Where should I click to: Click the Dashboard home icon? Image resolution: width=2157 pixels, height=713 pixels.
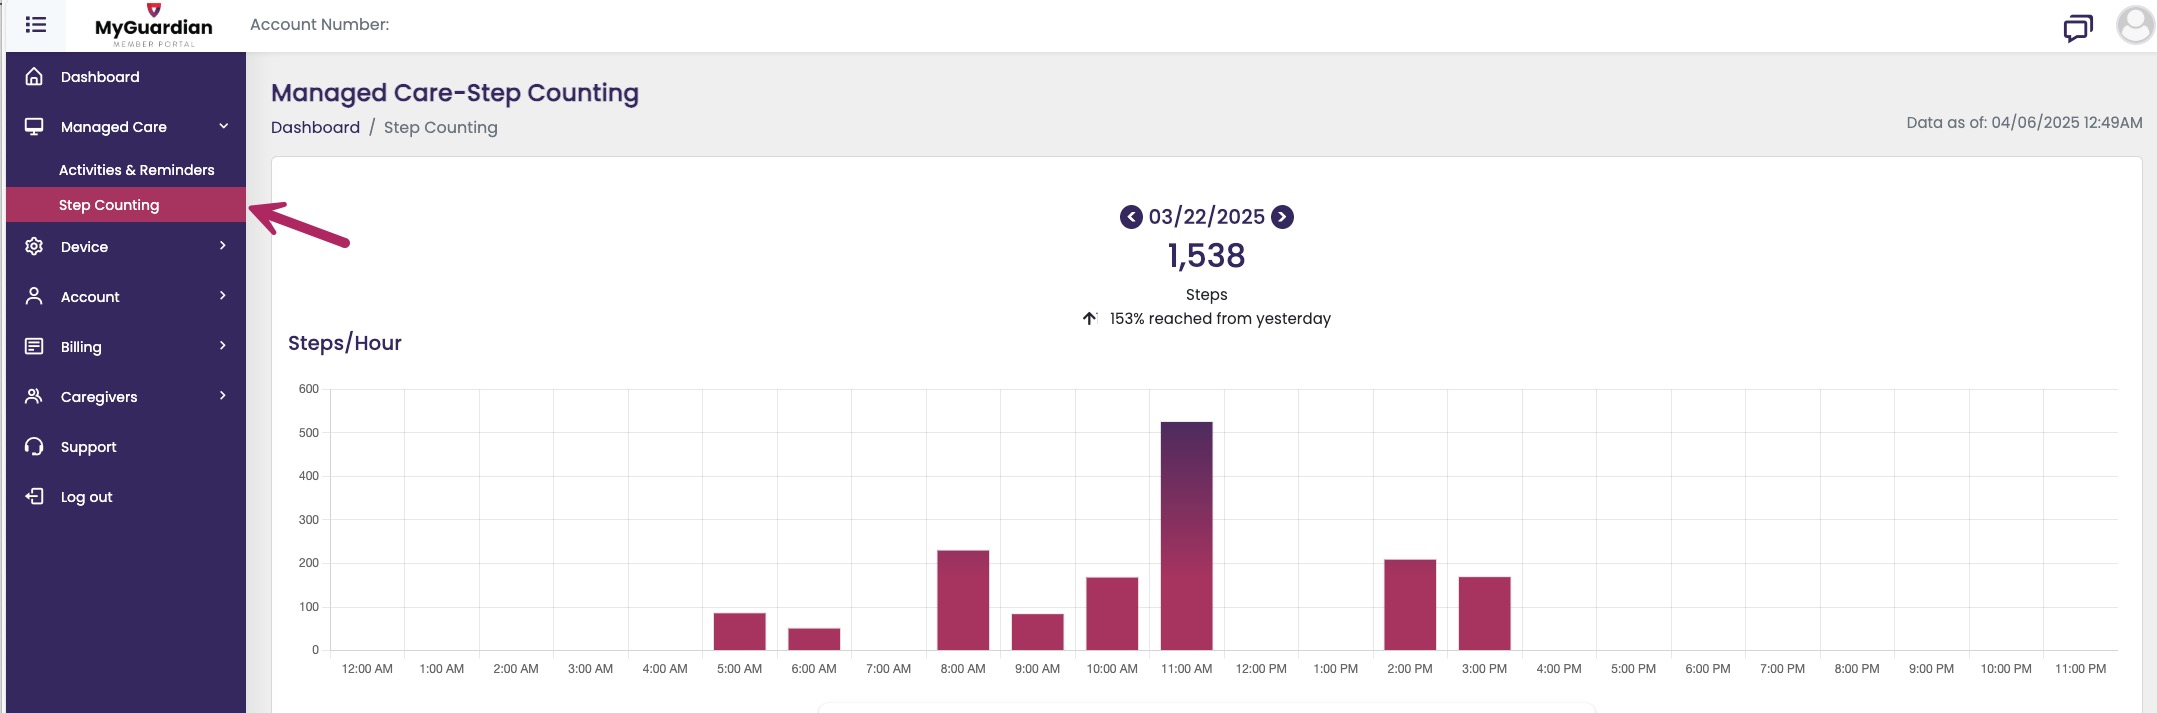pos(34,77)
